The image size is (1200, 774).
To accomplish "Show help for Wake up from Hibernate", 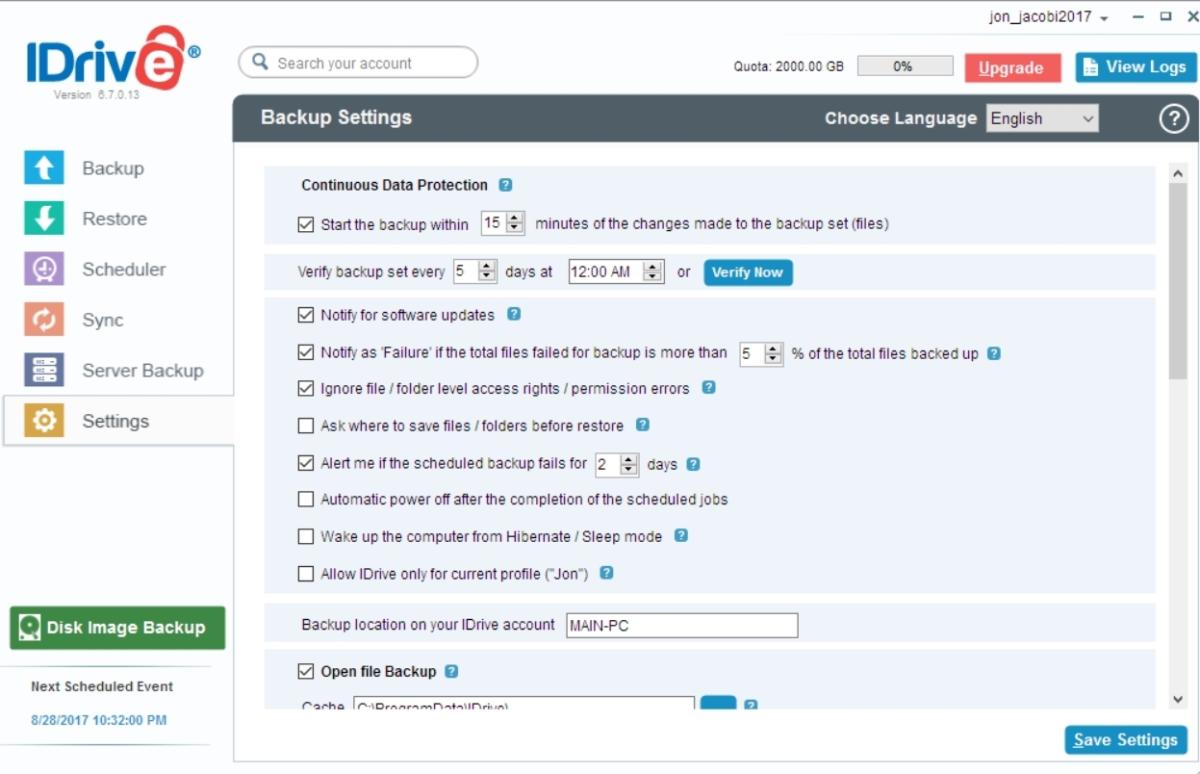I will tap(681, 536).
